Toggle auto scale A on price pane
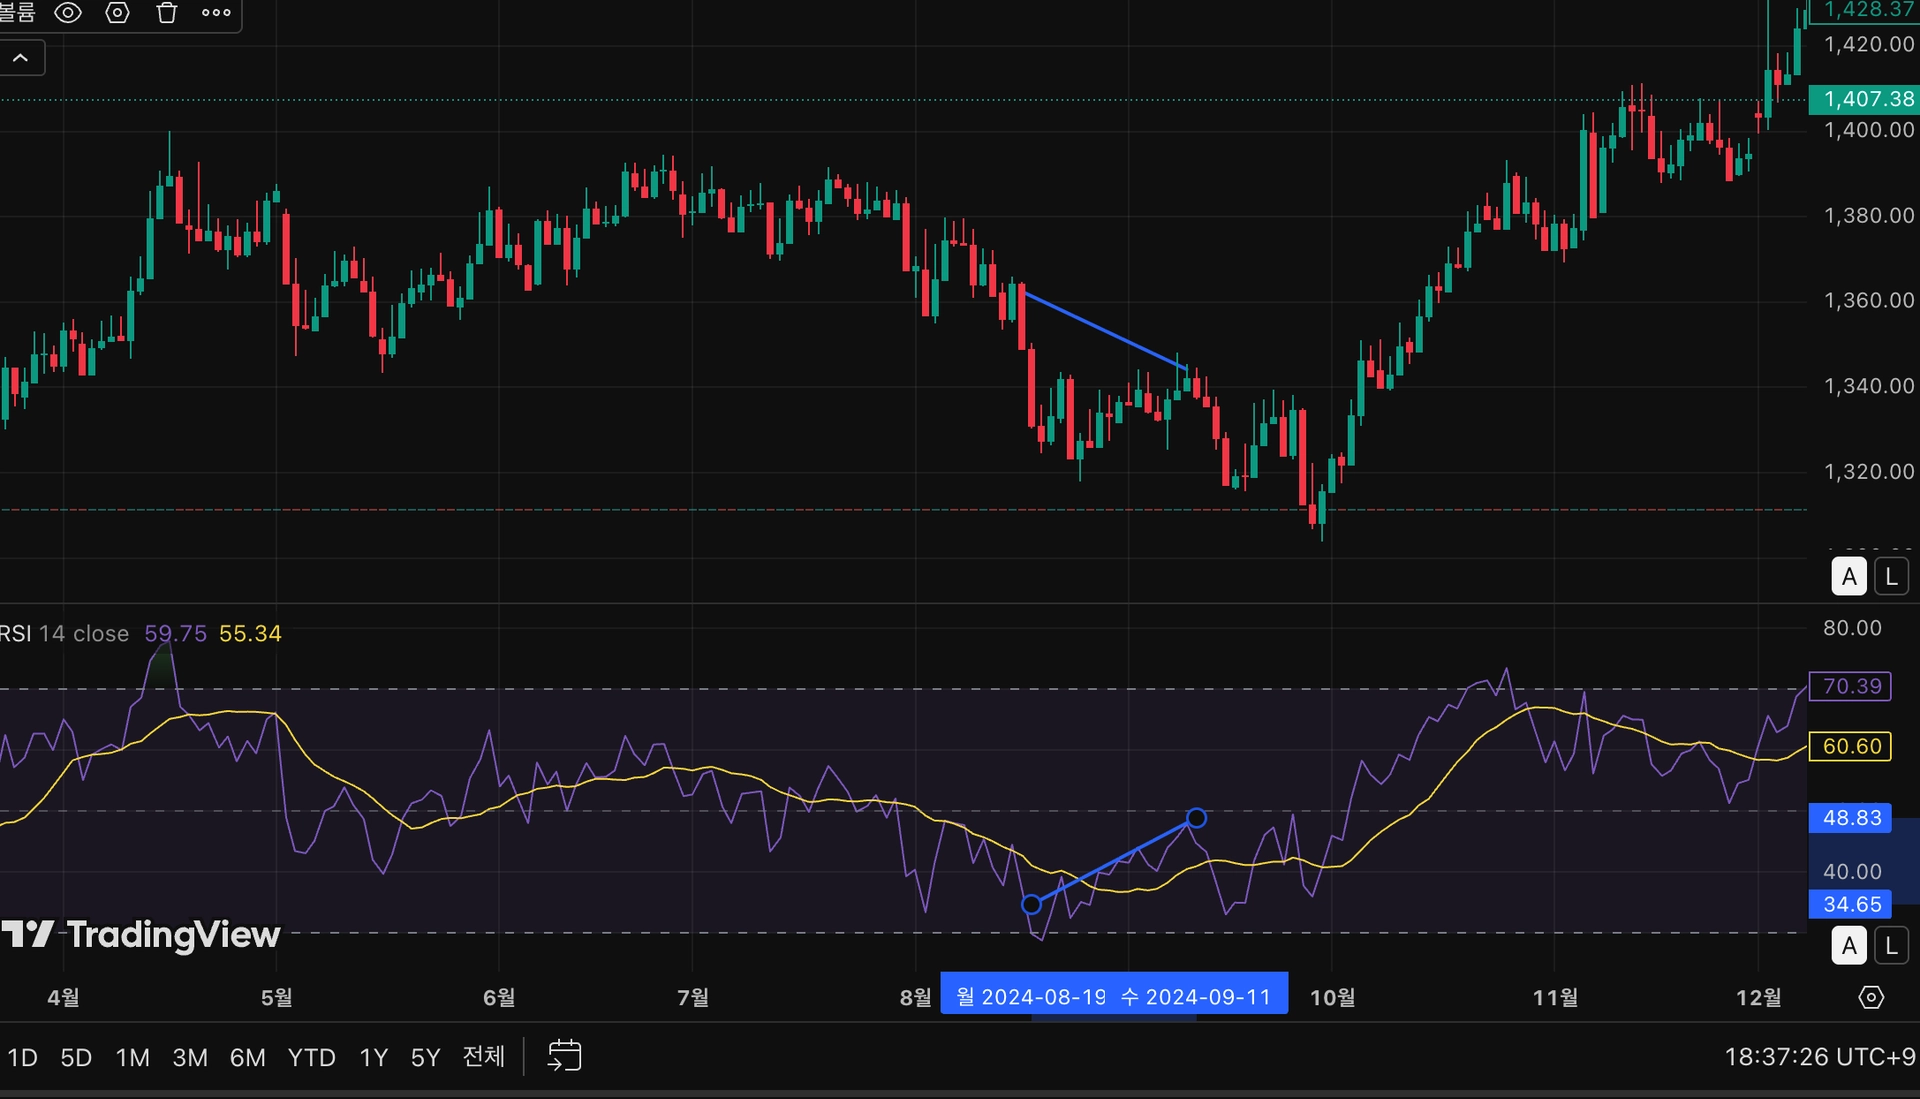The height and width of the screenshot is (1099, 1920). [1849, 577]
